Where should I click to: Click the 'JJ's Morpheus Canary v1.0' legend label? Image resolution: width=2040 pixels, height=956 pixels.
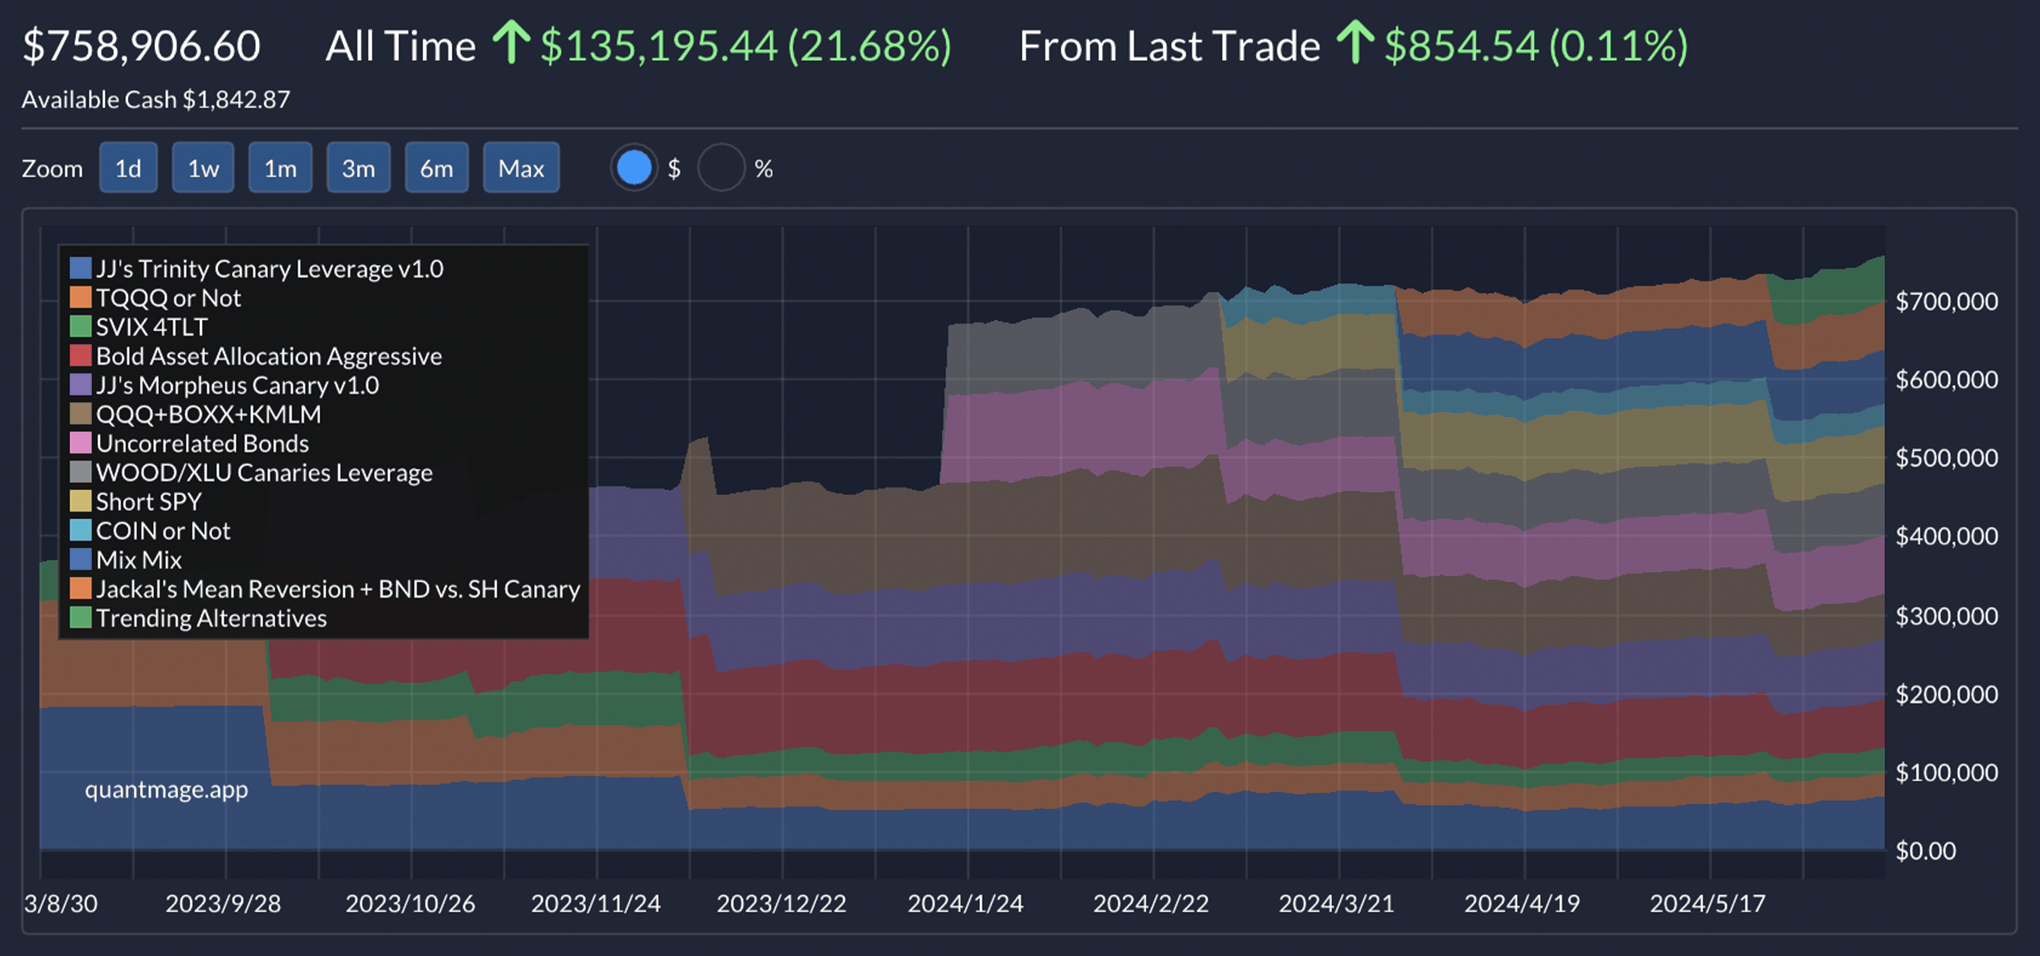point(238,385)
